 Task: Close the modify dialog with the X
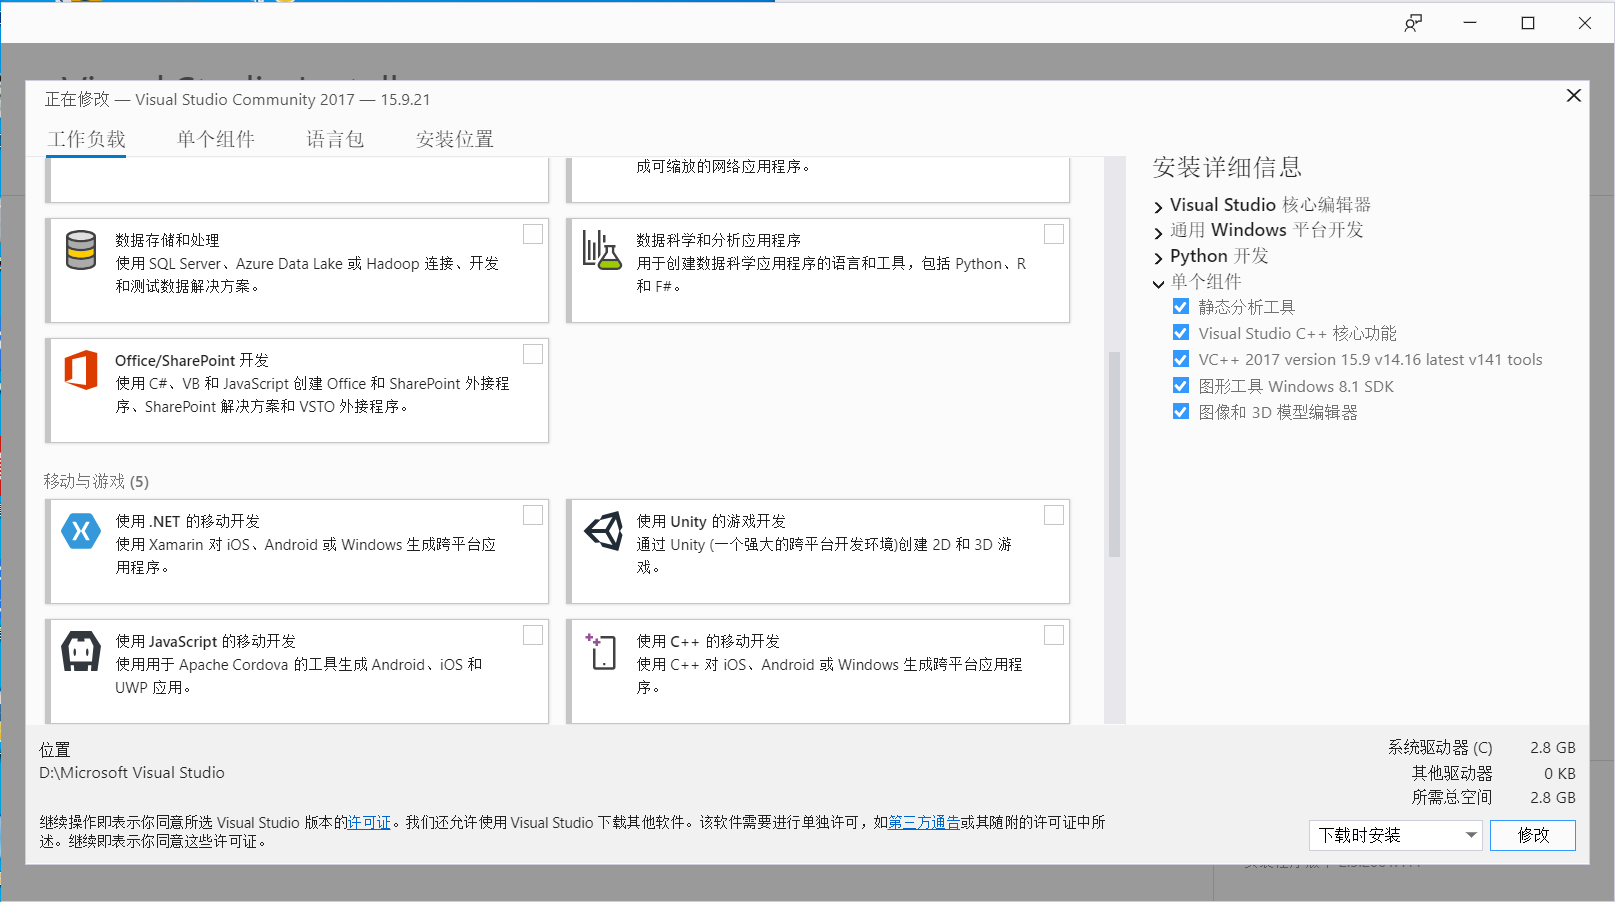click(1573, 95)
